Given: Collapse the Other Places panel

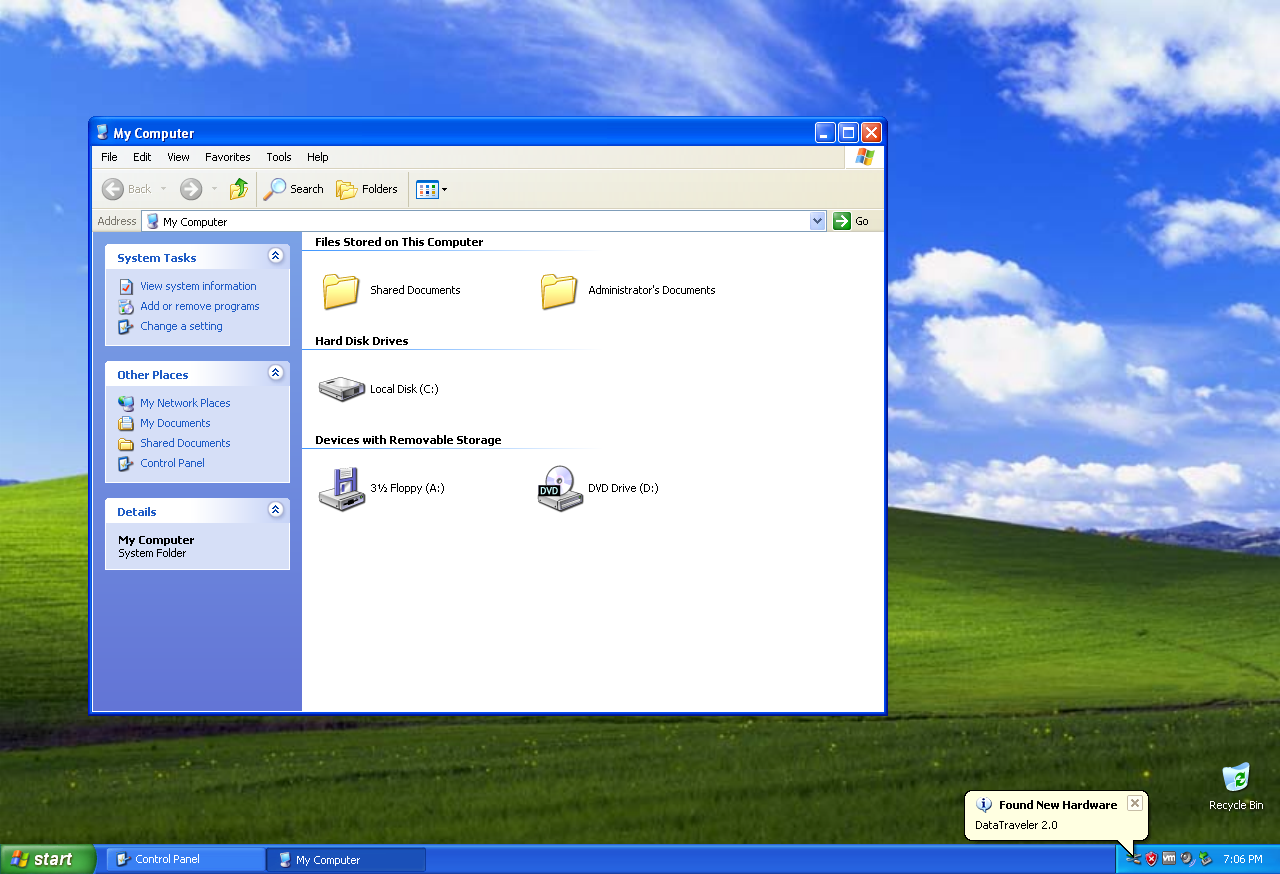Looking at the screenshot, I should pos(276,373).
